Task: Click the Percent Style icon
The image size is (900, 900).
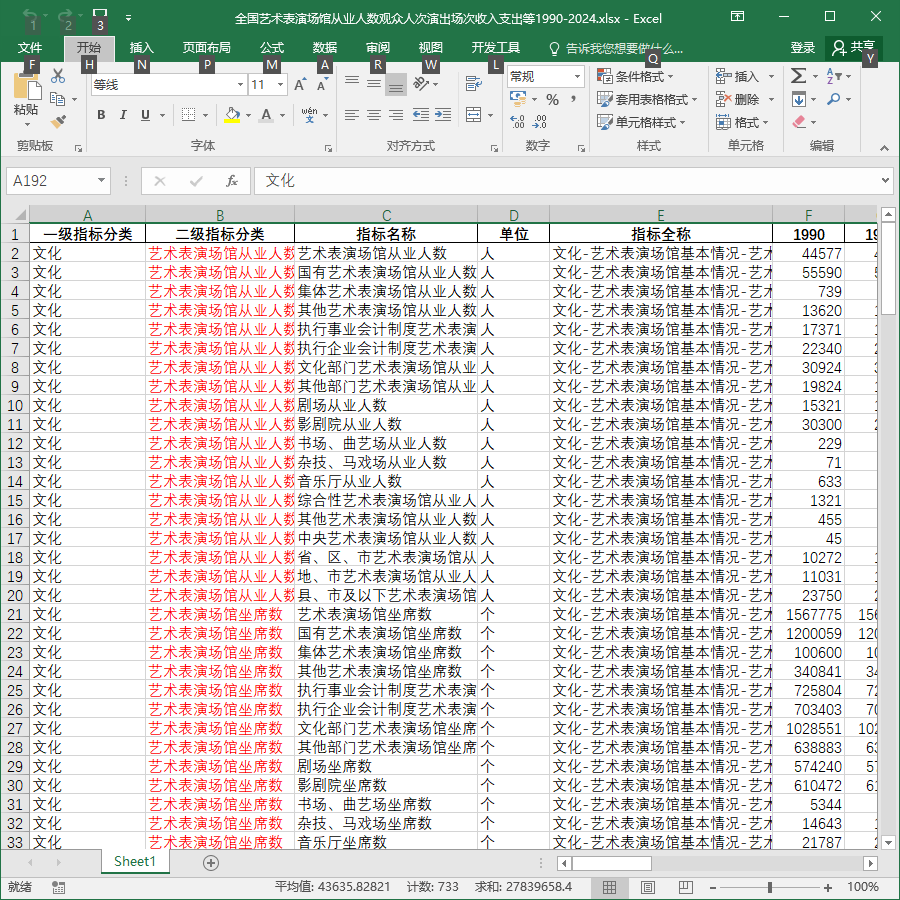Action: point(552,99)
